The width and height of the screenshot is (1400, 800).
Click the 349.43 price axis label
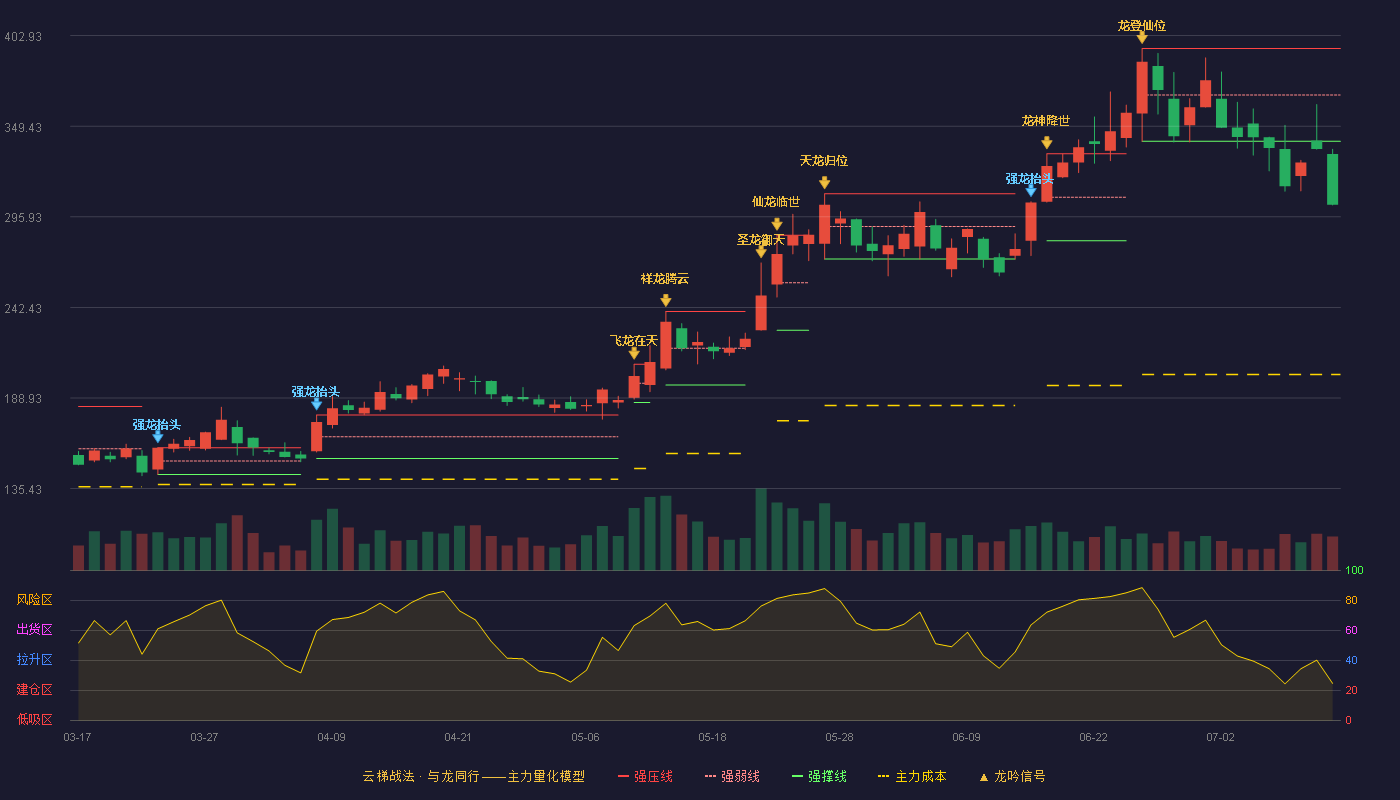(23, 127)
